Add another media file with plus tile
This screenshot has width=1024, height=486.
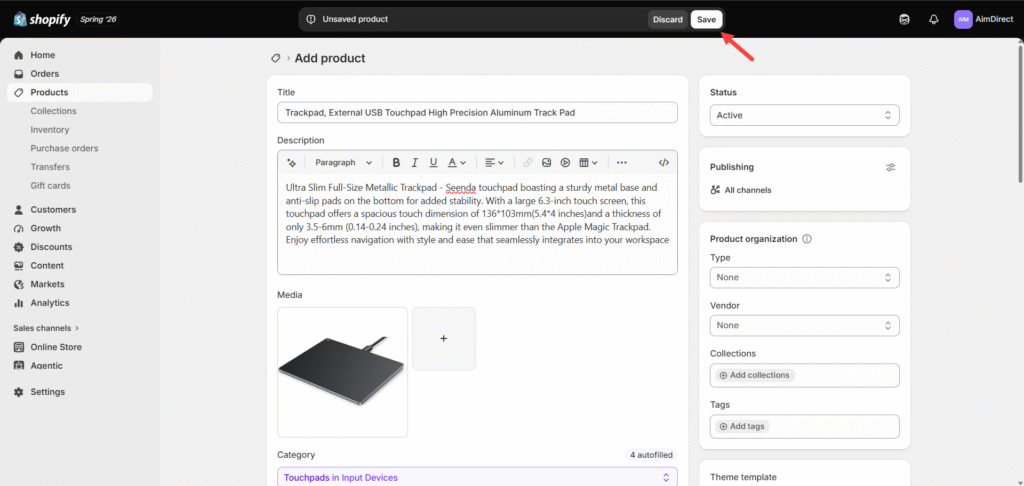coord(444,338)
